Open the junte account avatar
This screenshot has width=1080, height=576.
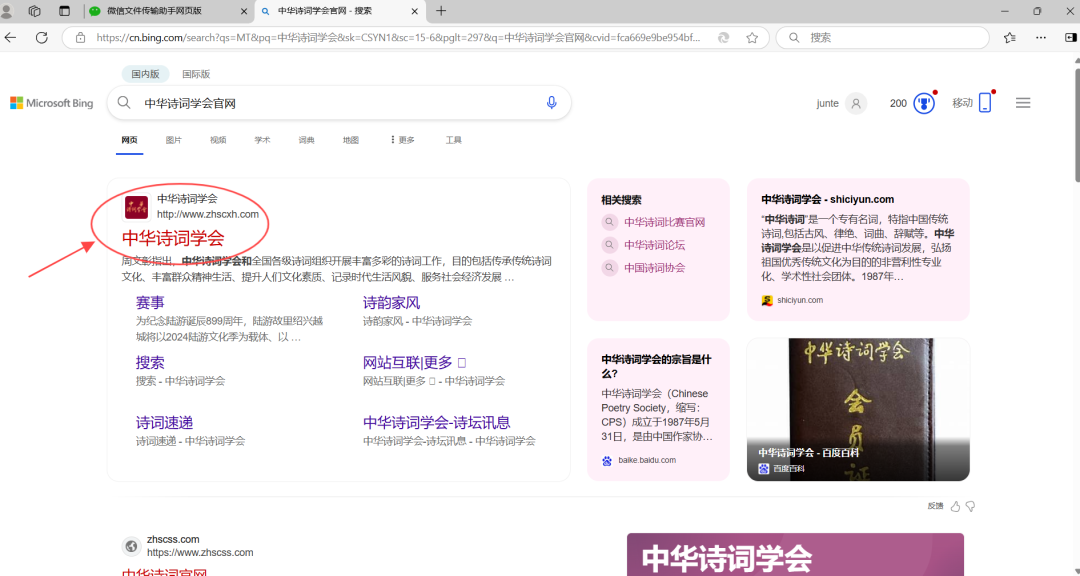coord(856,103)
